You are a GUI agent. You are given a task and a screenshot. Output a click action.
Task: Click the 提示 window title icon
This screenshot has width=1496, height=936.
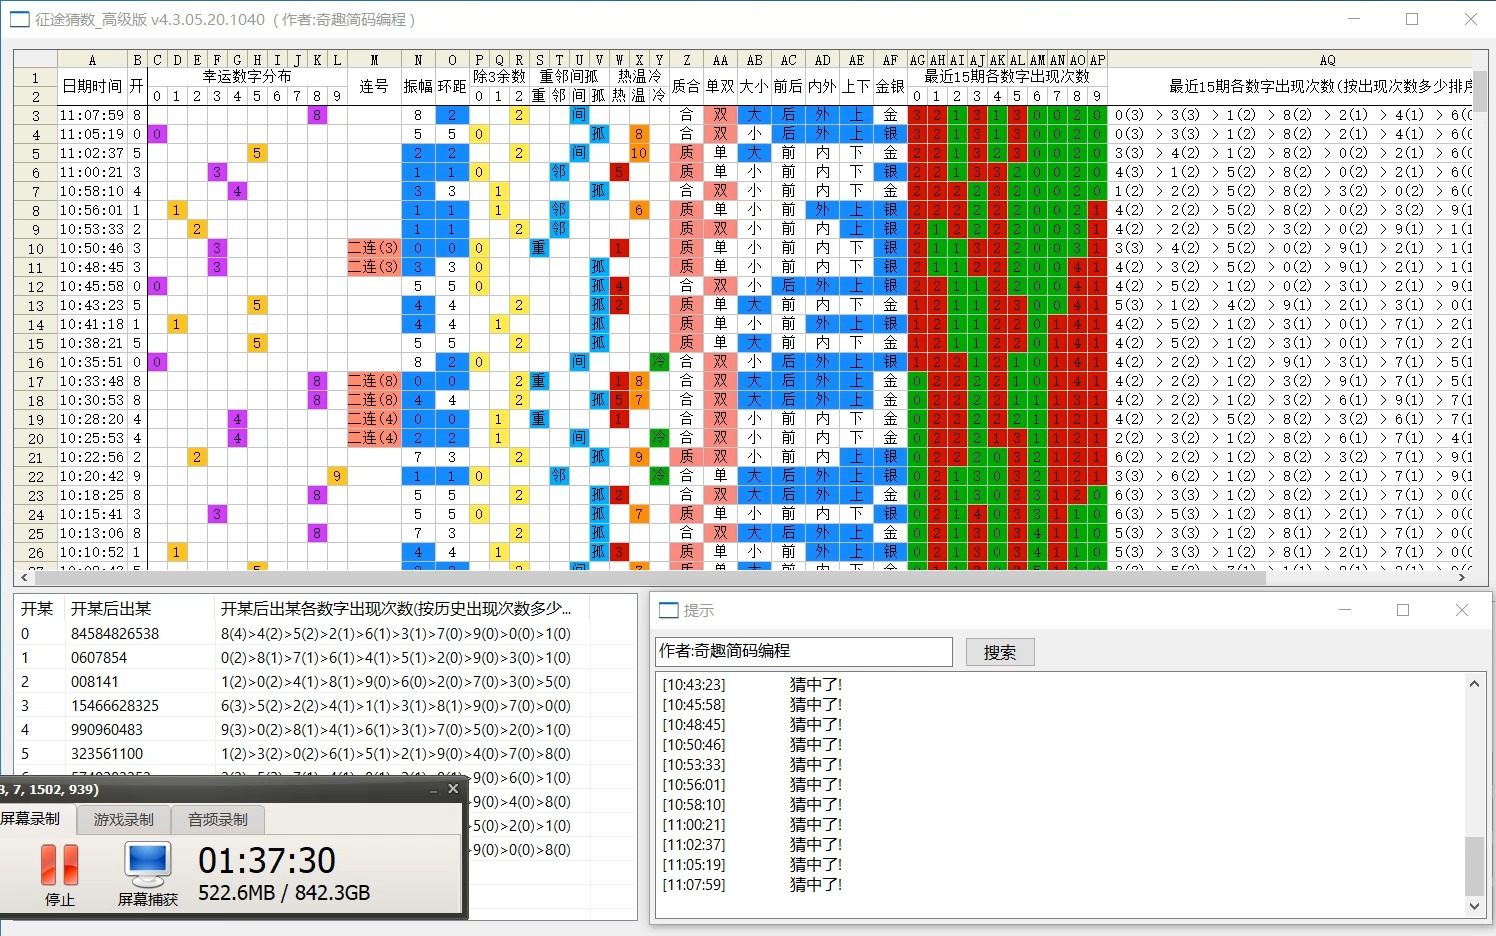click(x=669, y=610)
